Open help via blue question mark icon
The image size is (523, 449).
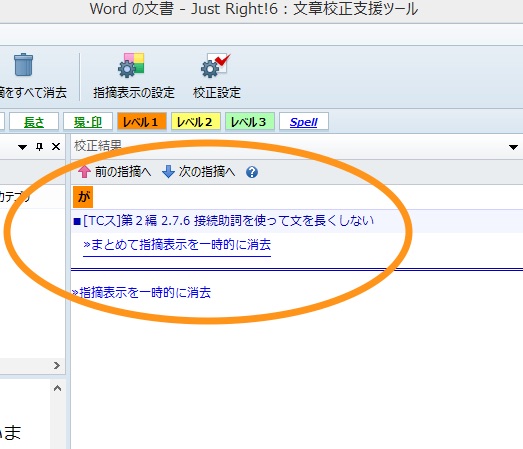point(252,172)
